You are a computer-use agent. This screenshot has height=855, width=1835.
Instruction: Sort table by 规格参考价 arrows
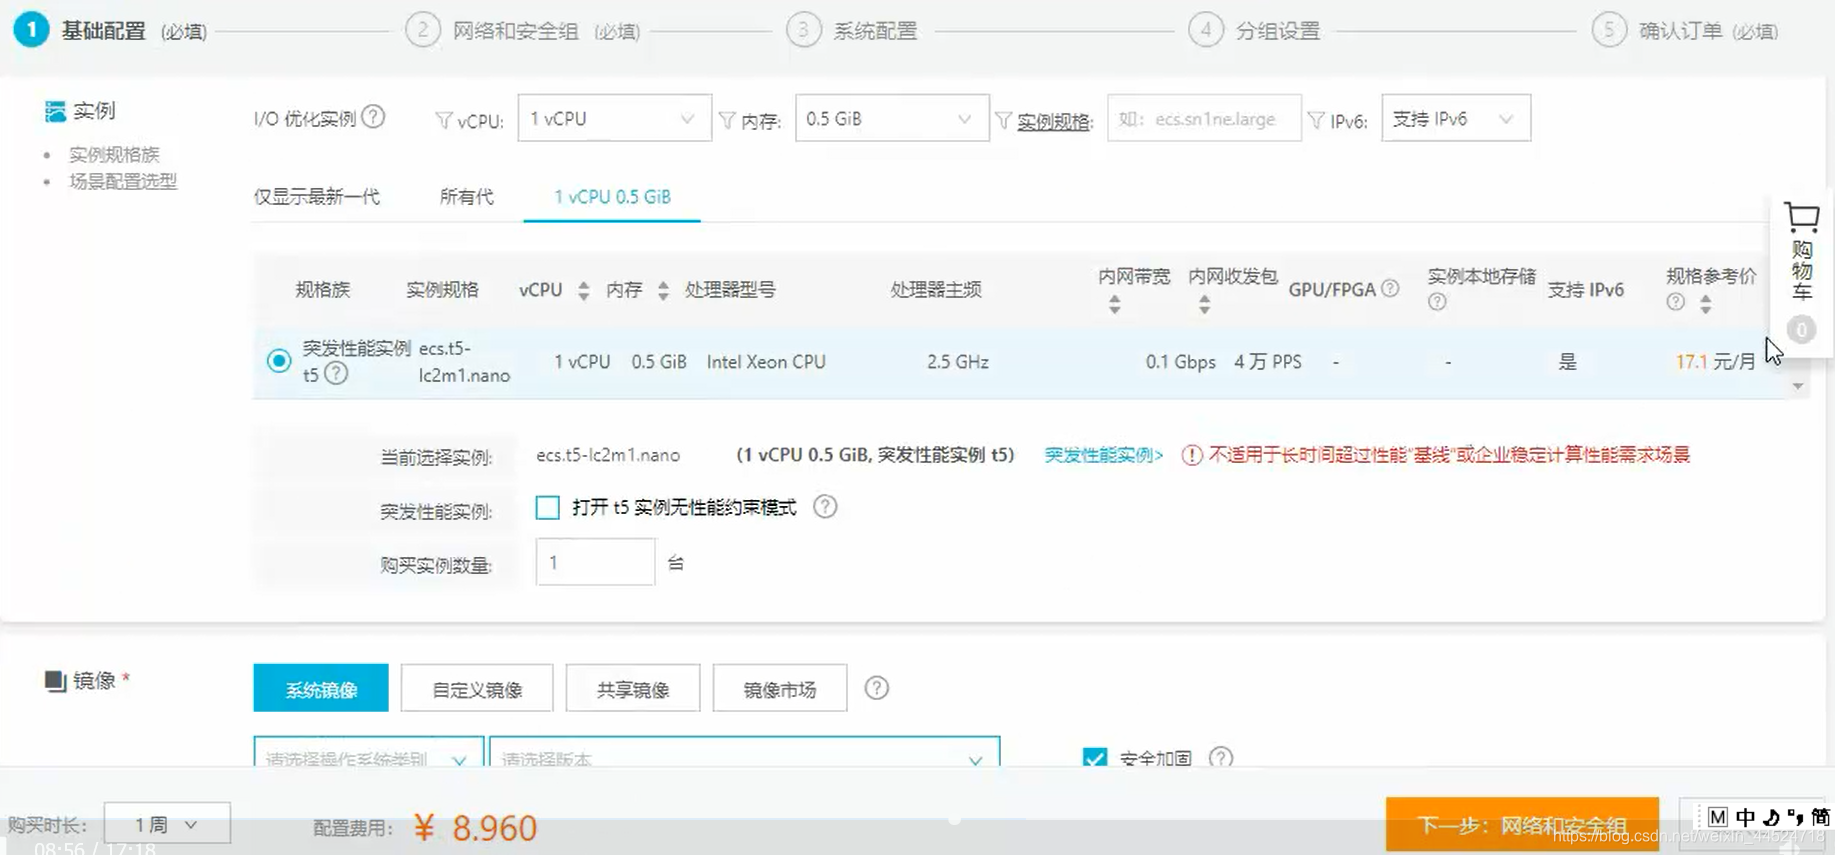1706,303
